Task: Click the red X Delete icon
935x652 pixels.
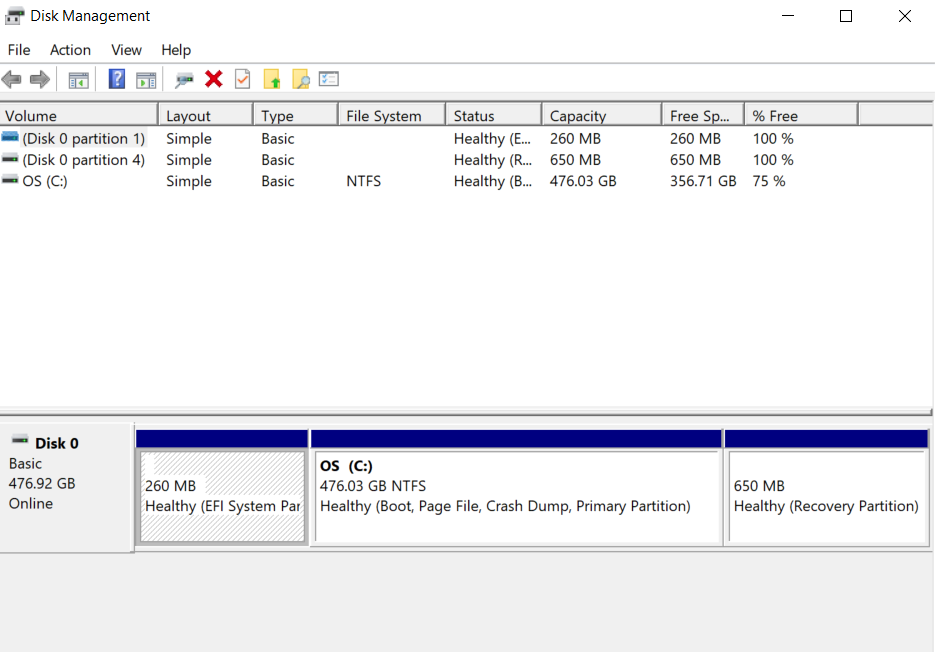Action: [213, 79]
